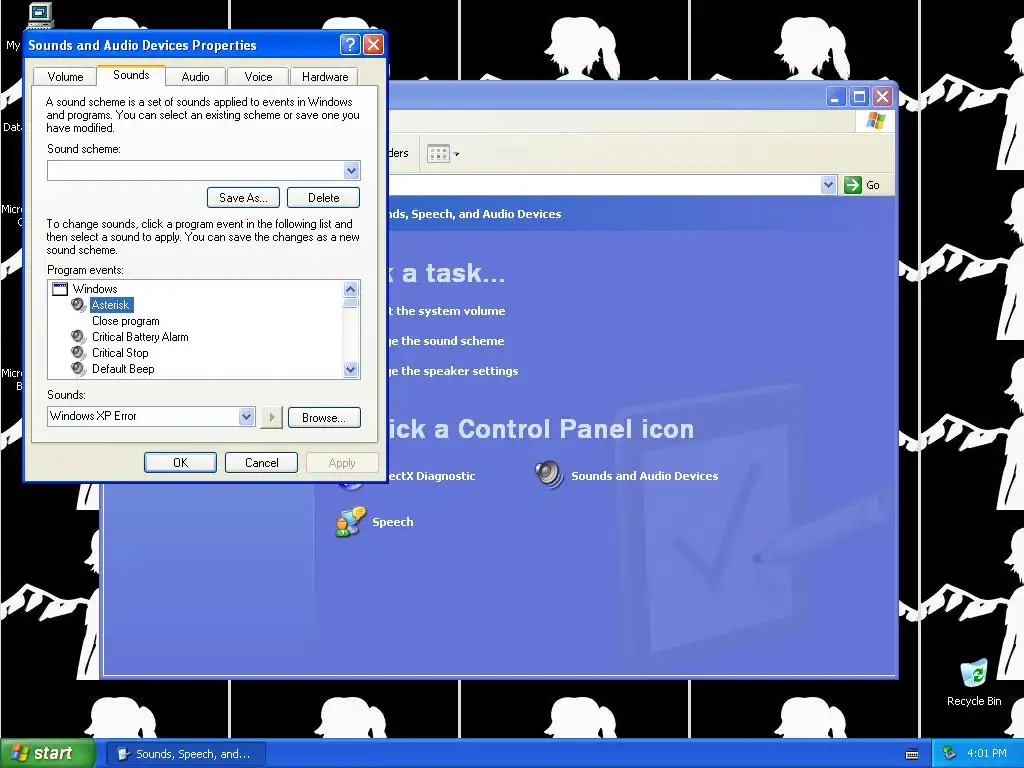
Task: Click the speaker icon beside Critical Battery Alarm
Action: tap(79, 337)
